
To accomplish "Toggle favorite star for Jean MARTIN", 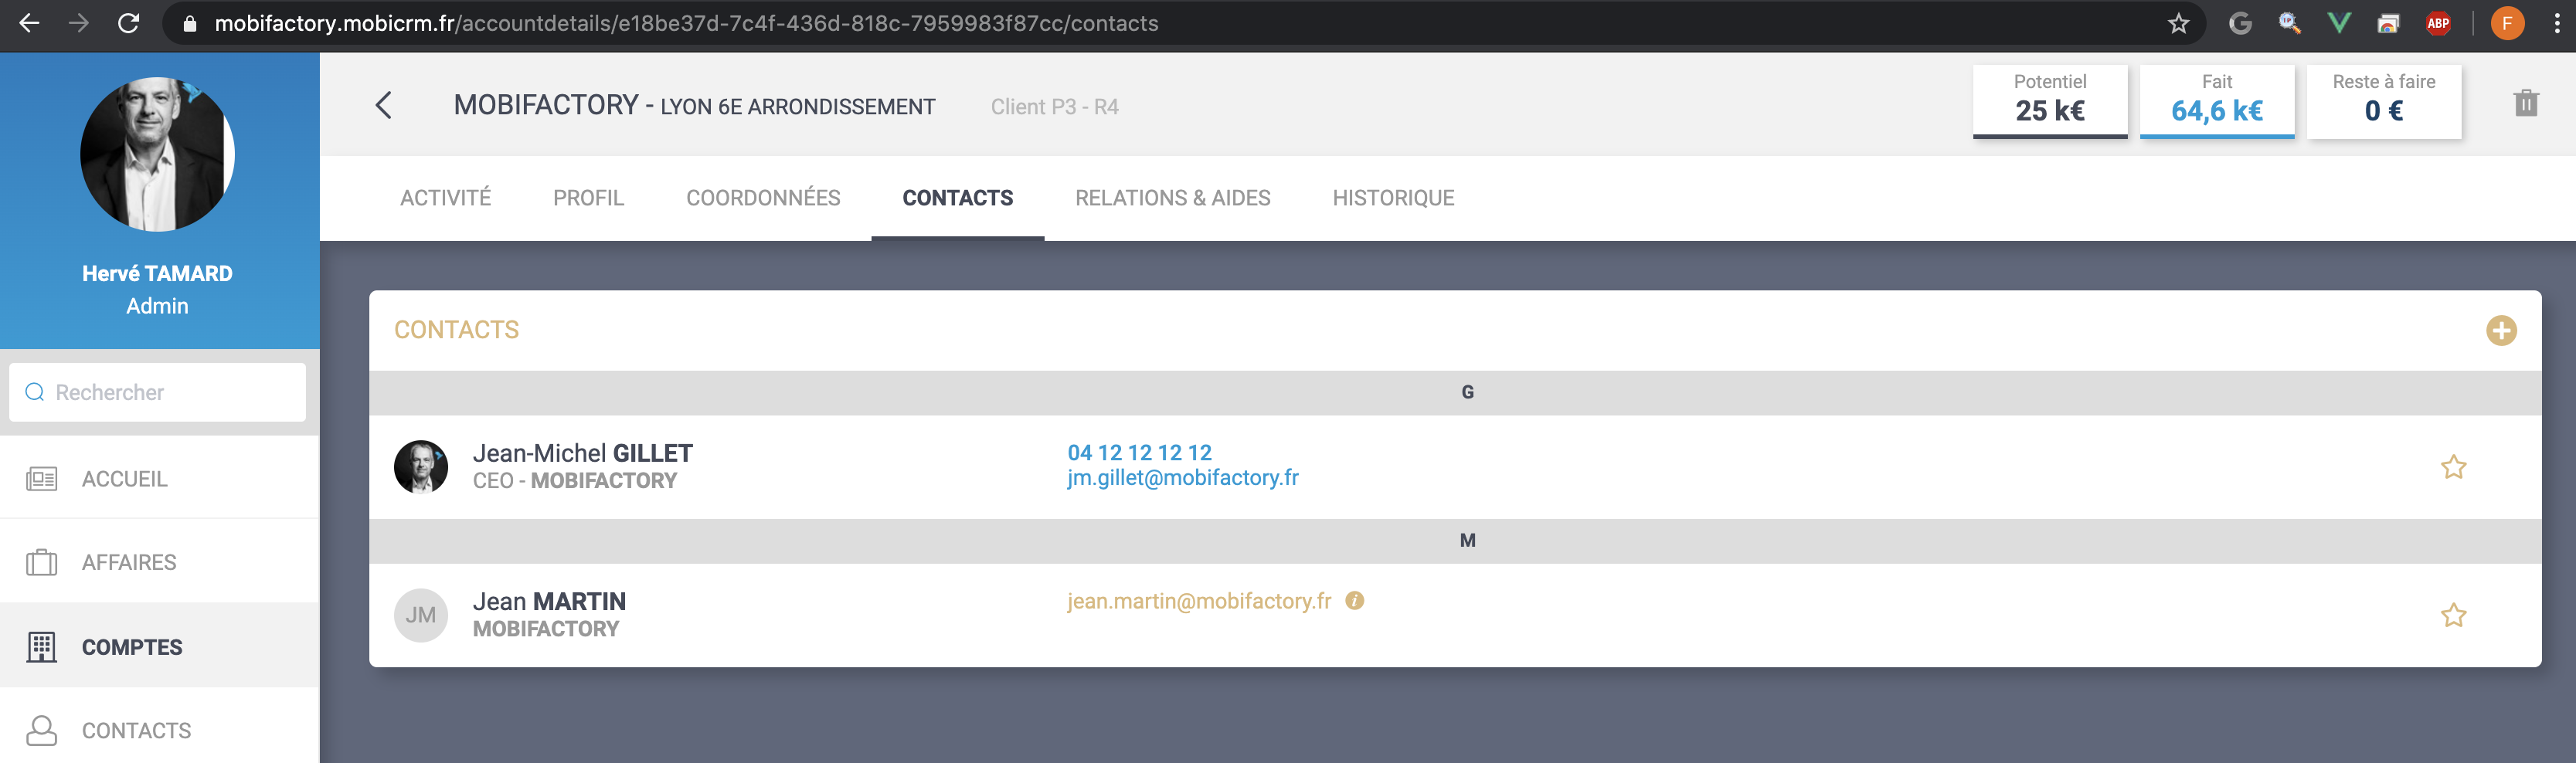I will [2452, 615].
